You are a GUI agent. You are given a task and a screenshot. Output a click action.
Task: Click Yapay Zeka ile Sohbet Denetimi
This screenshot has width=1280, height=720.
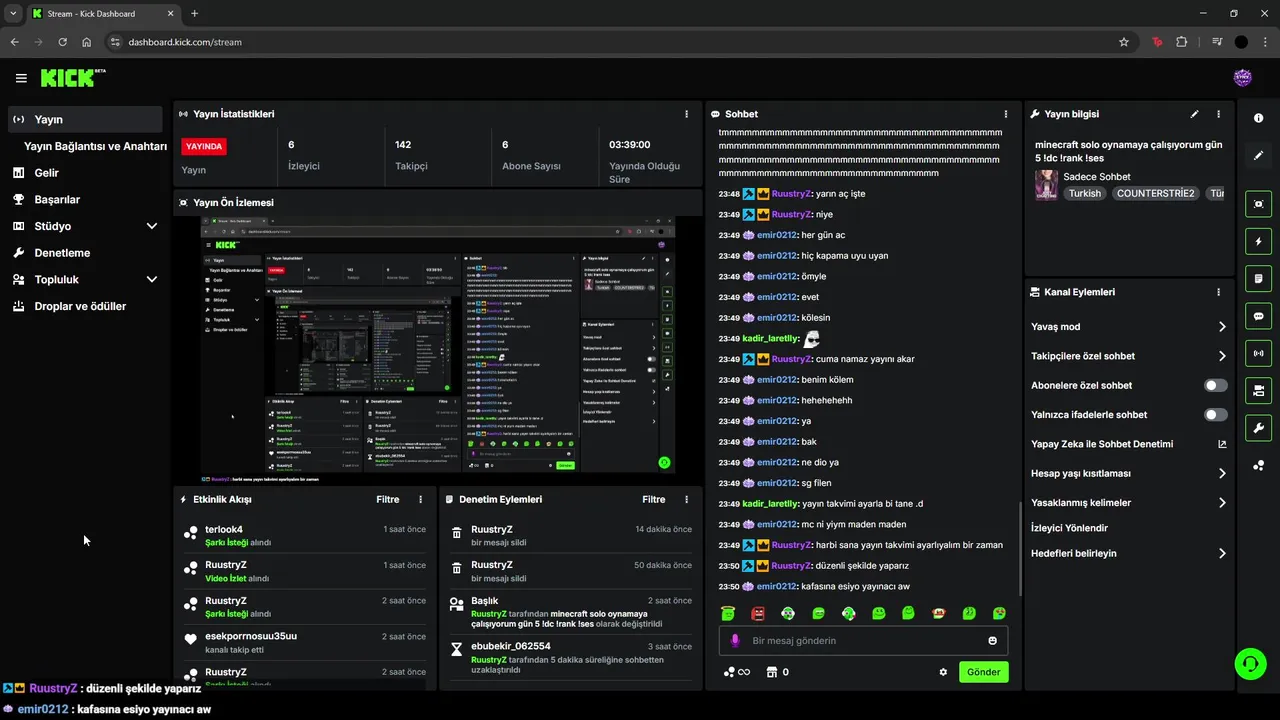coord(1102,444)
